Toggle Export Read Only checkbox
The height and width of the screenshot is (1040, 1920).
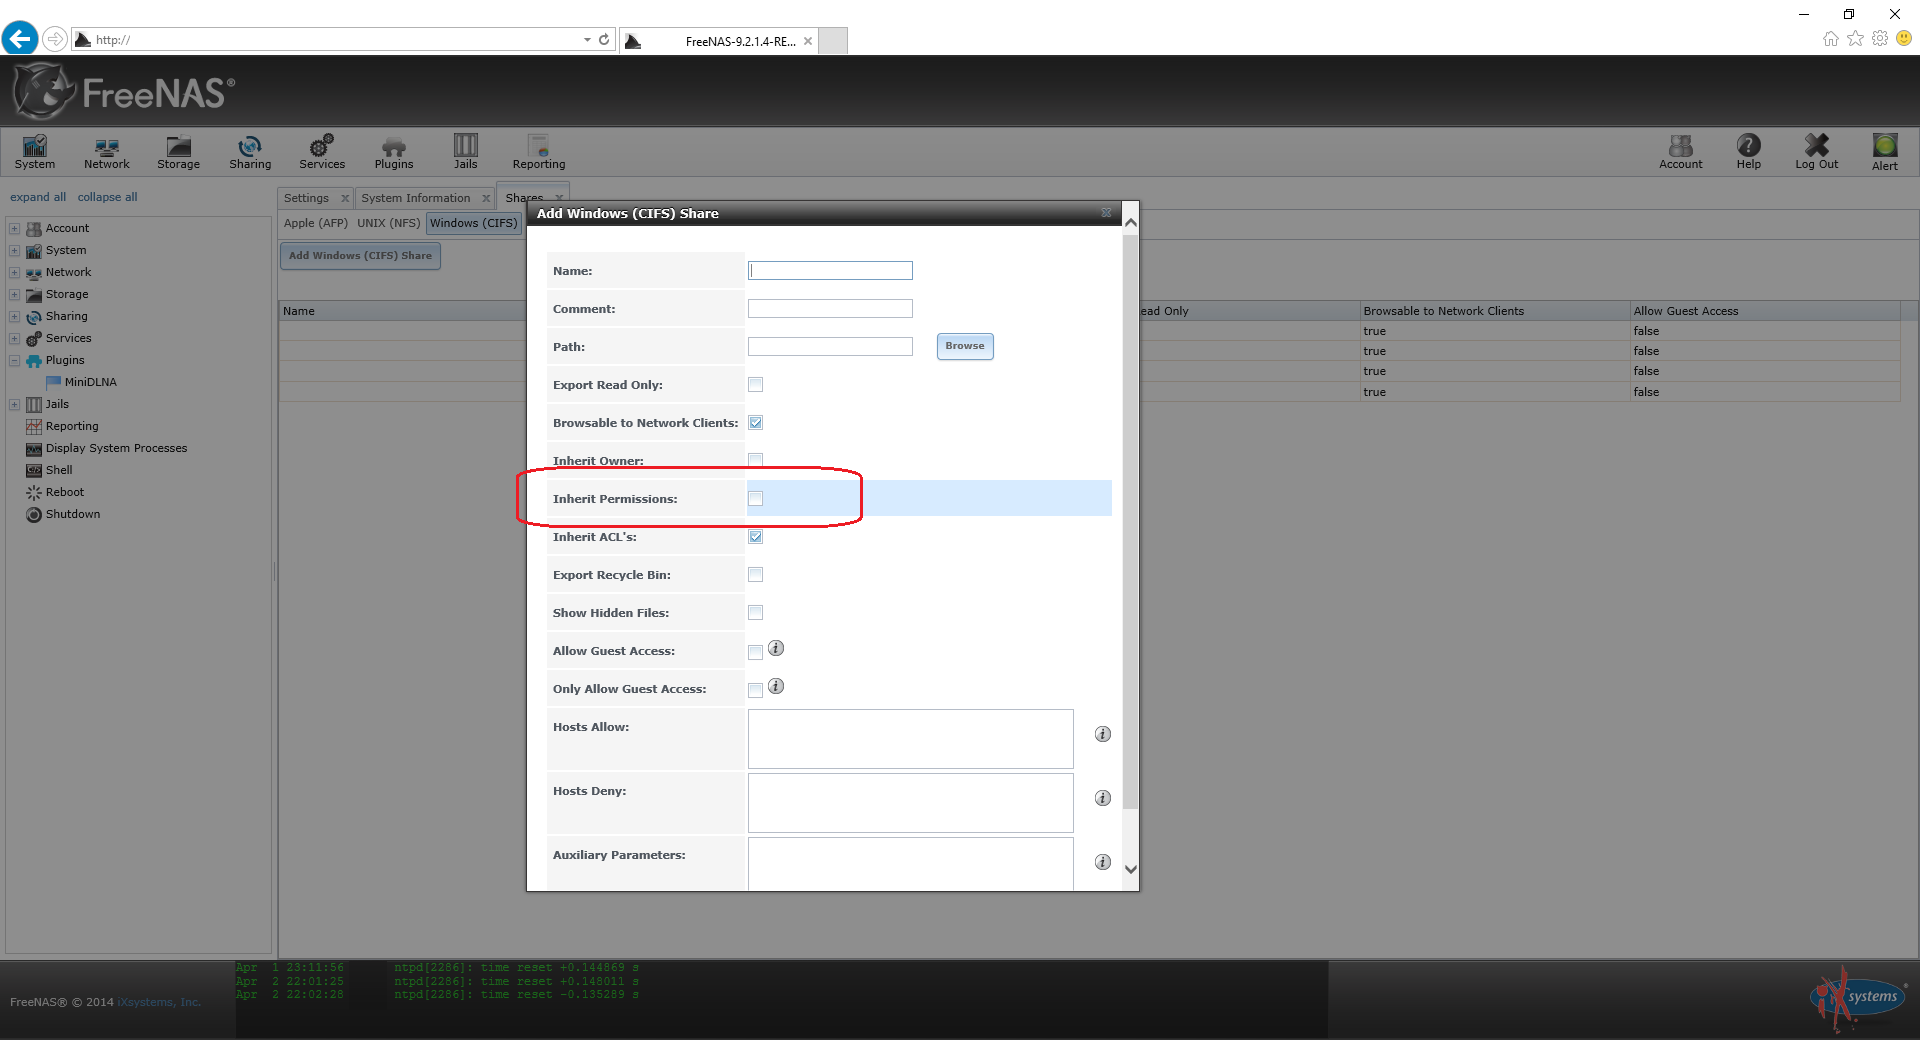[755, 385]
